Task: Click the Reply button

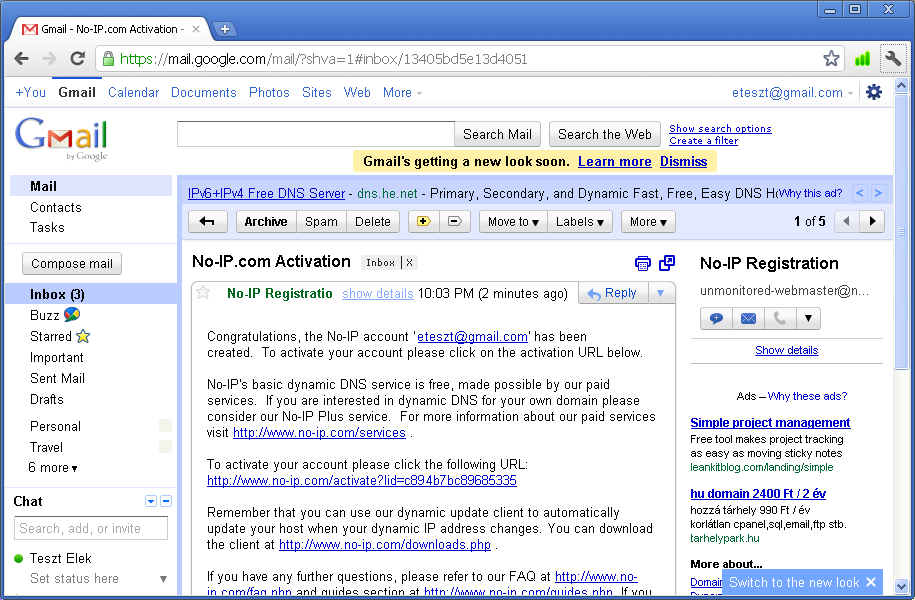Action: tap(613, 293)
